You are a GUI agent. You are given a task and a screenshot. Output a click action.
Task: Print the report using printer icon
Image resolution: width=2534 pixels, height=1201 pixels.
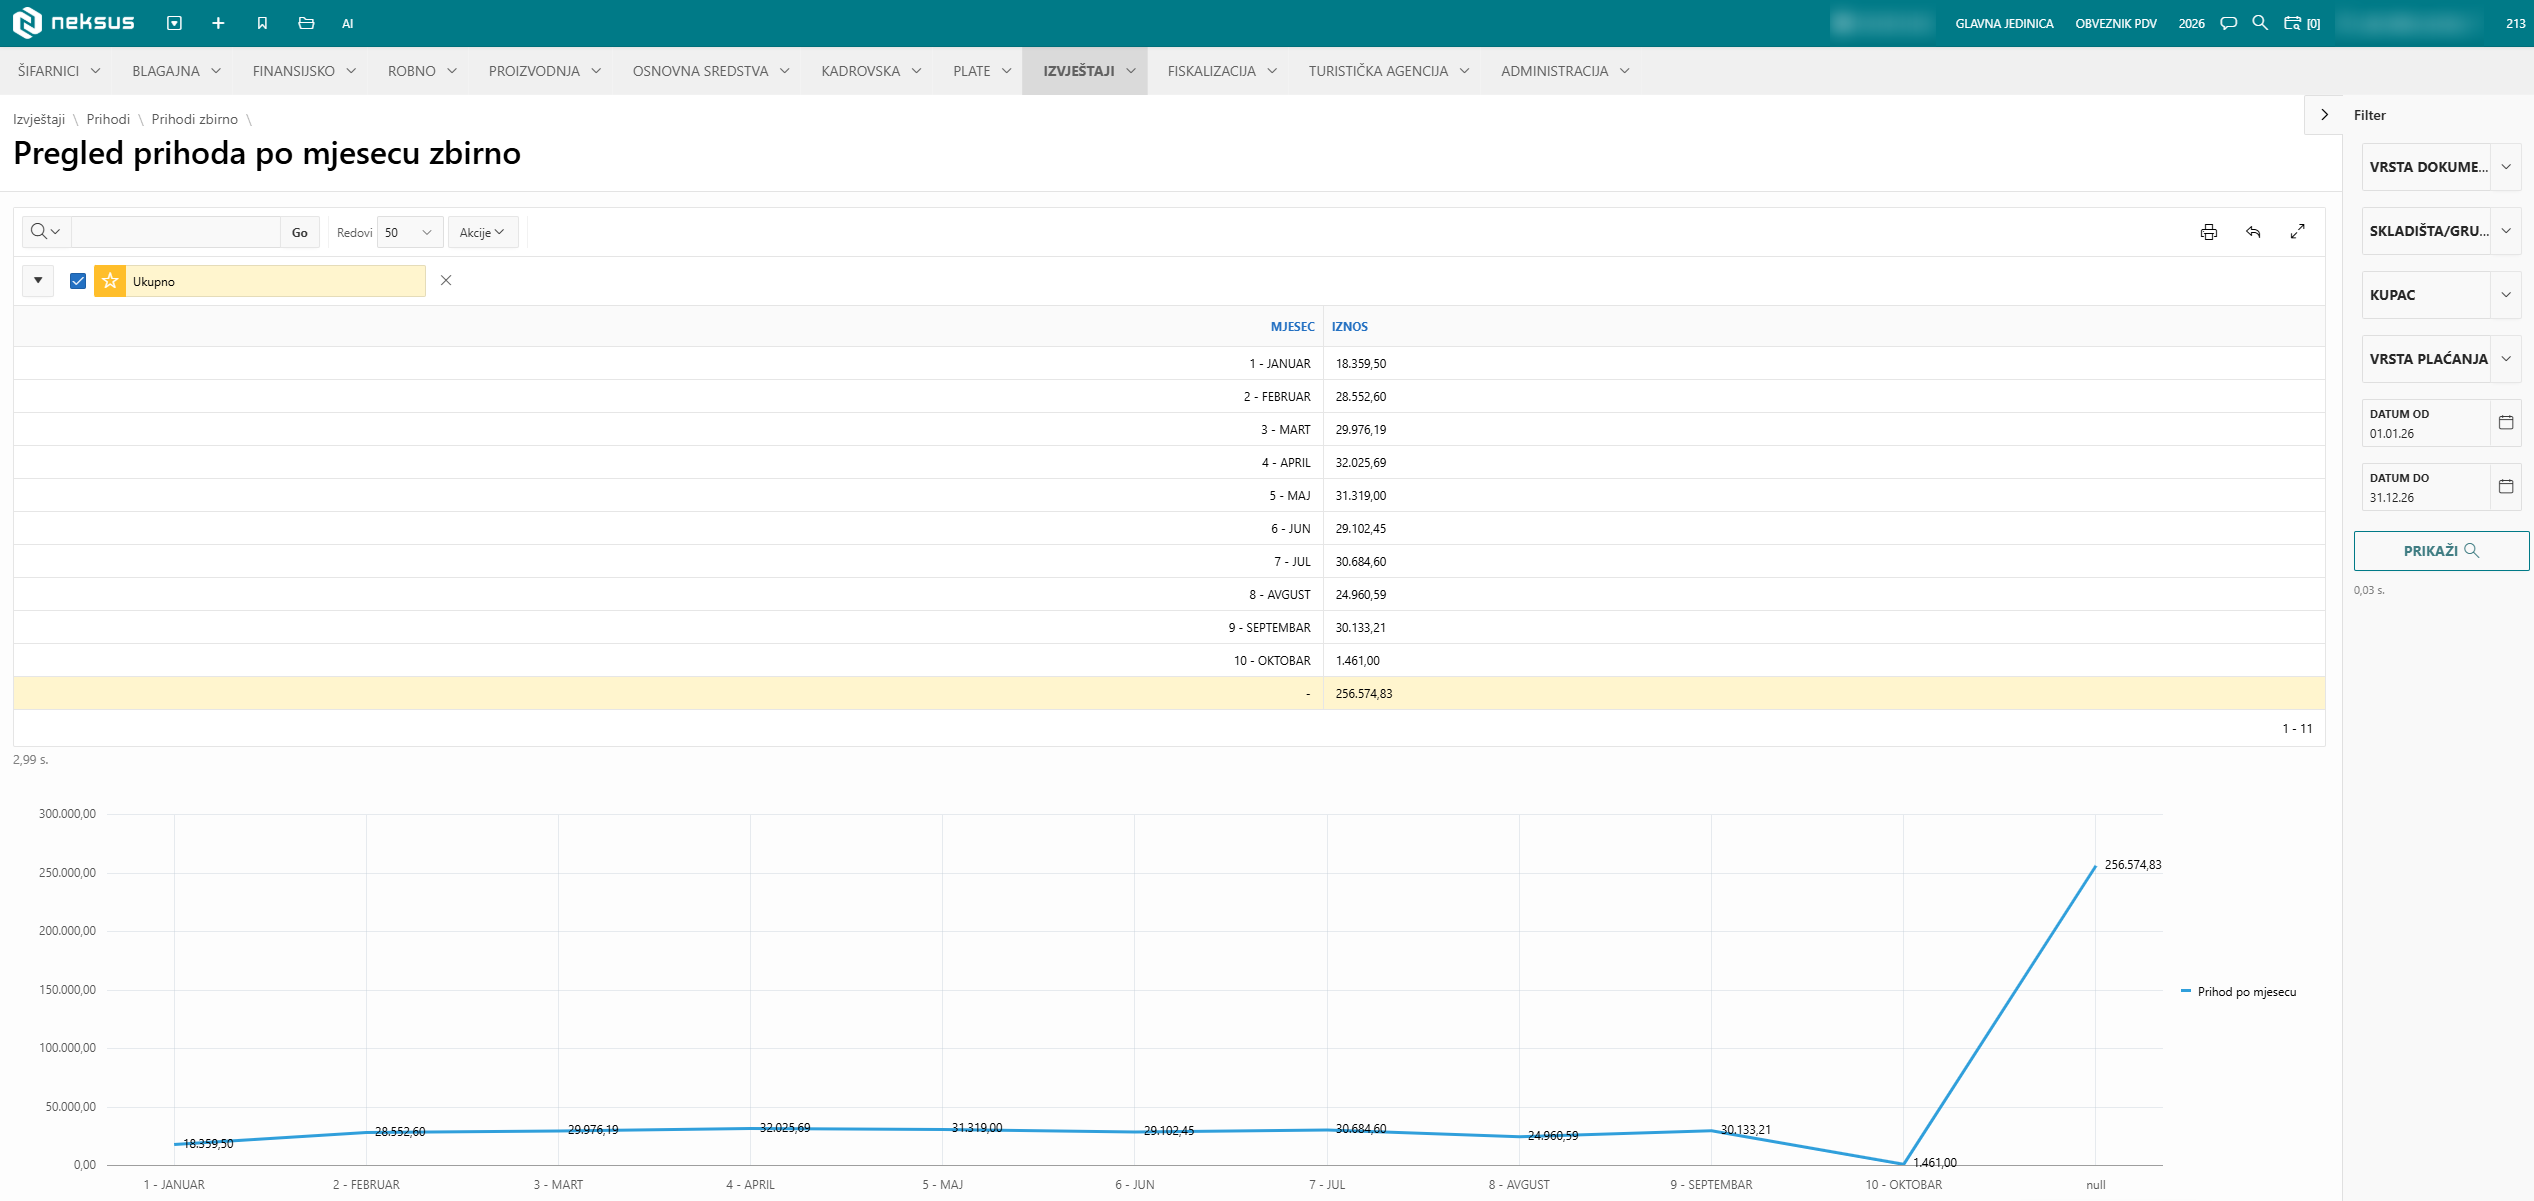tap(2208, 232)
